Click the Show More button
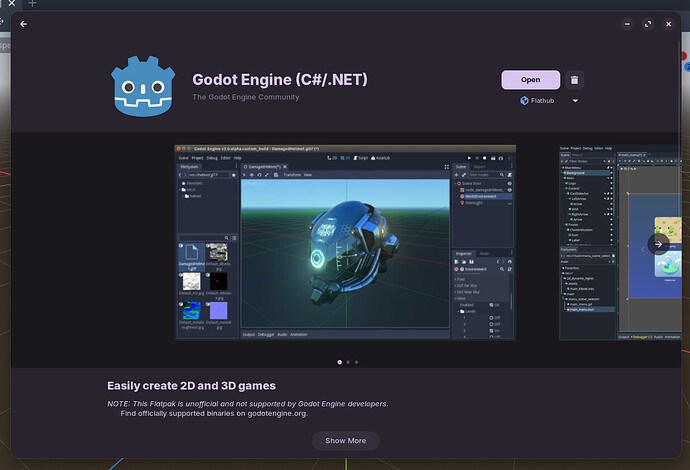The image size is (690, 470). (x=345, y=441)
